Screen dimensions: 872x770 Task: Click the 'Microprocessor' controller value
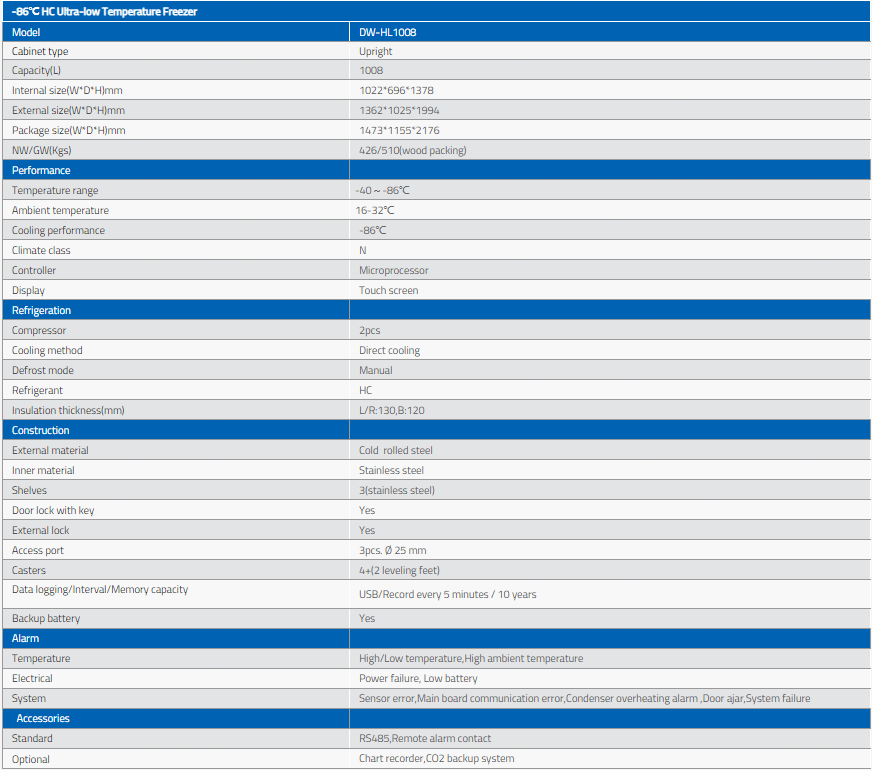(x=394, y=271)
